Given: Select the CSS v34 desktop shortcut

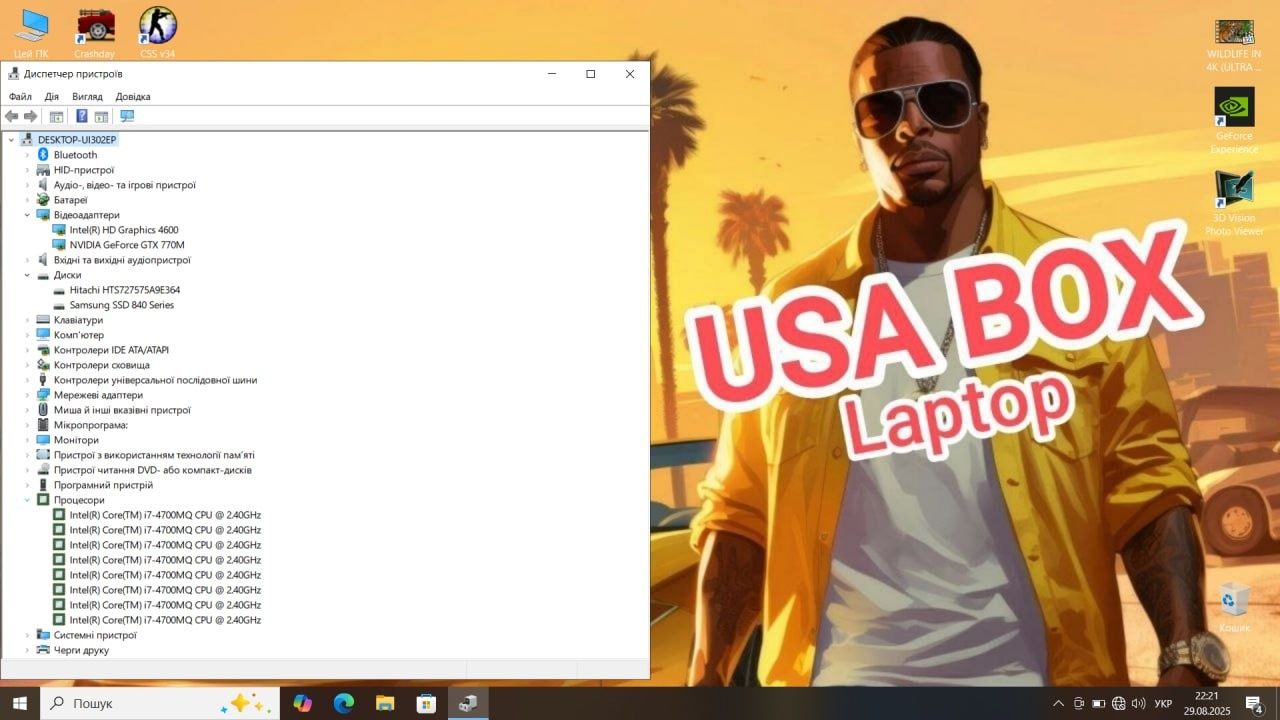Looking at the screenshot, I should [x=158, y=33].
